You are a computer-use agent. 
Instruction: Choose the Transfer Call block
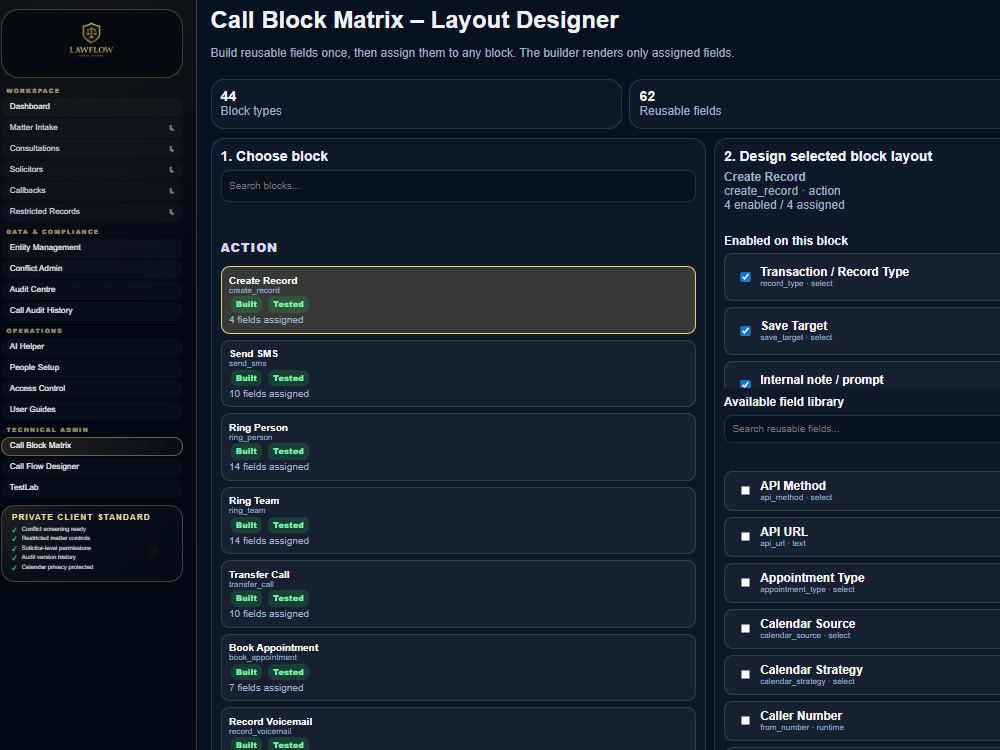(x=458, y=594)
